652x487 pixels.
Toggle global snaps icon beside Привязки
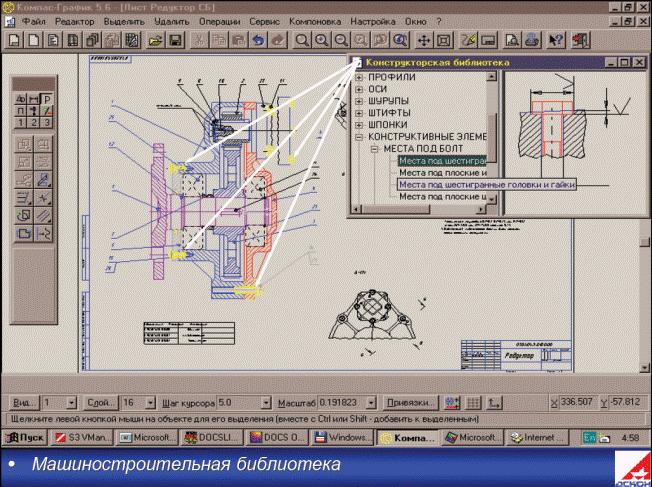point(452,403)
